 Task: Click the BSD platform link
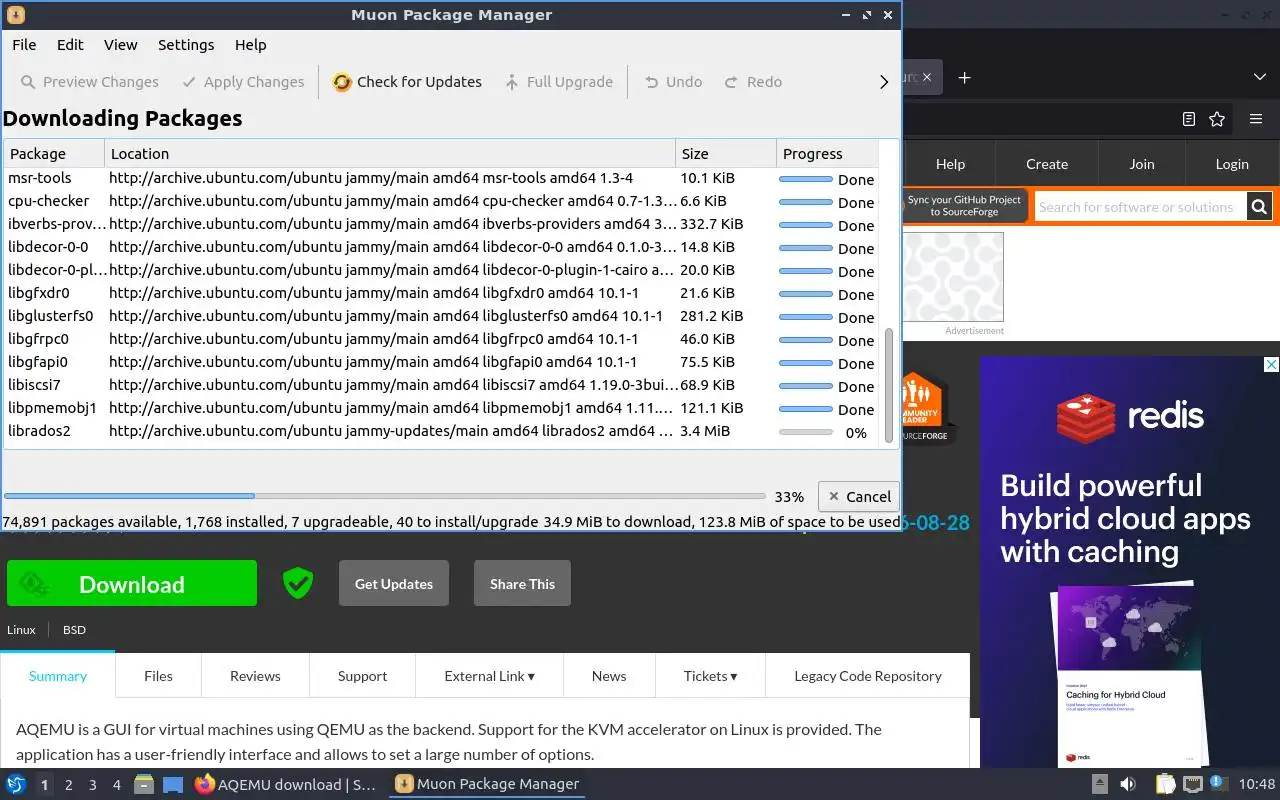click(74, 630)
